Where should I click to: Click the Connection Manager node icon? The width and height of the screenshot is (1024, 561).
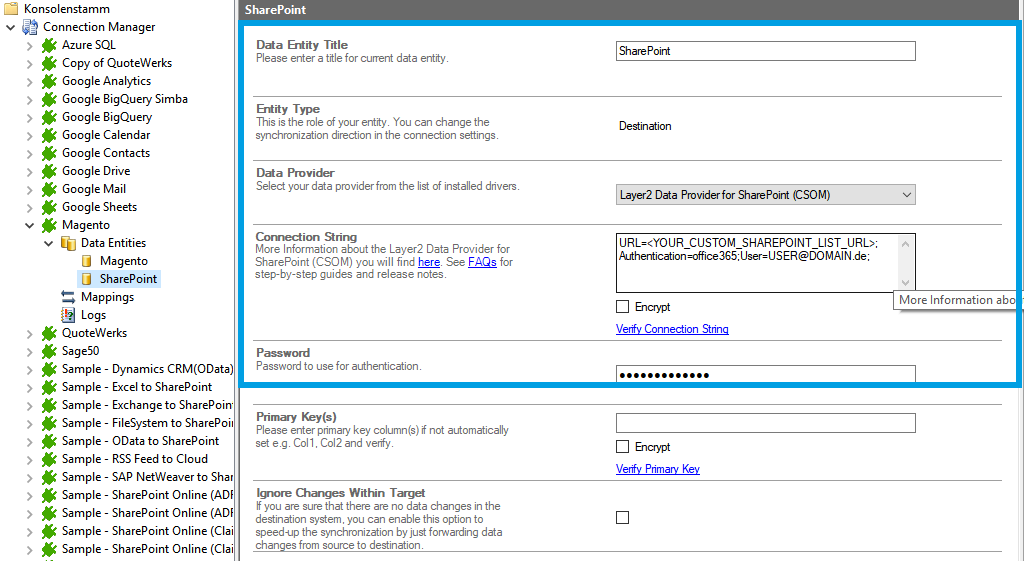[x=30, y=27]
